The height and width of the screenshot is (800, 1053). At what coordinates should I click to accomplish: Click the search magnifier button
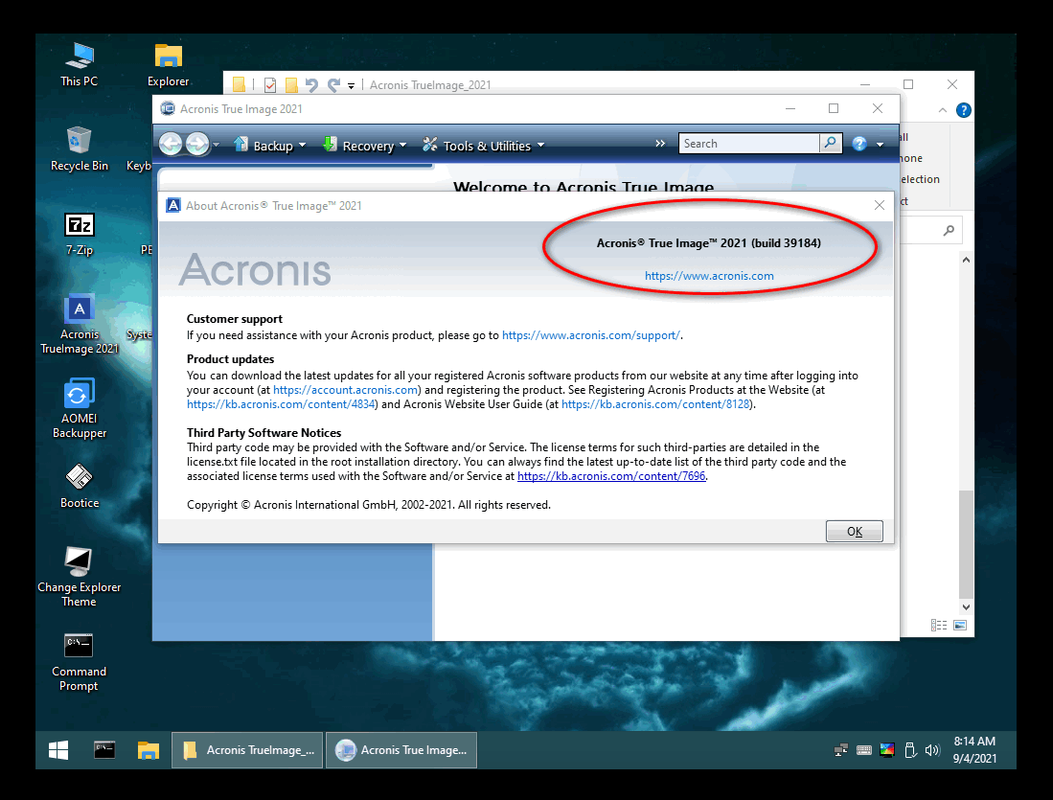pos(831,144)
